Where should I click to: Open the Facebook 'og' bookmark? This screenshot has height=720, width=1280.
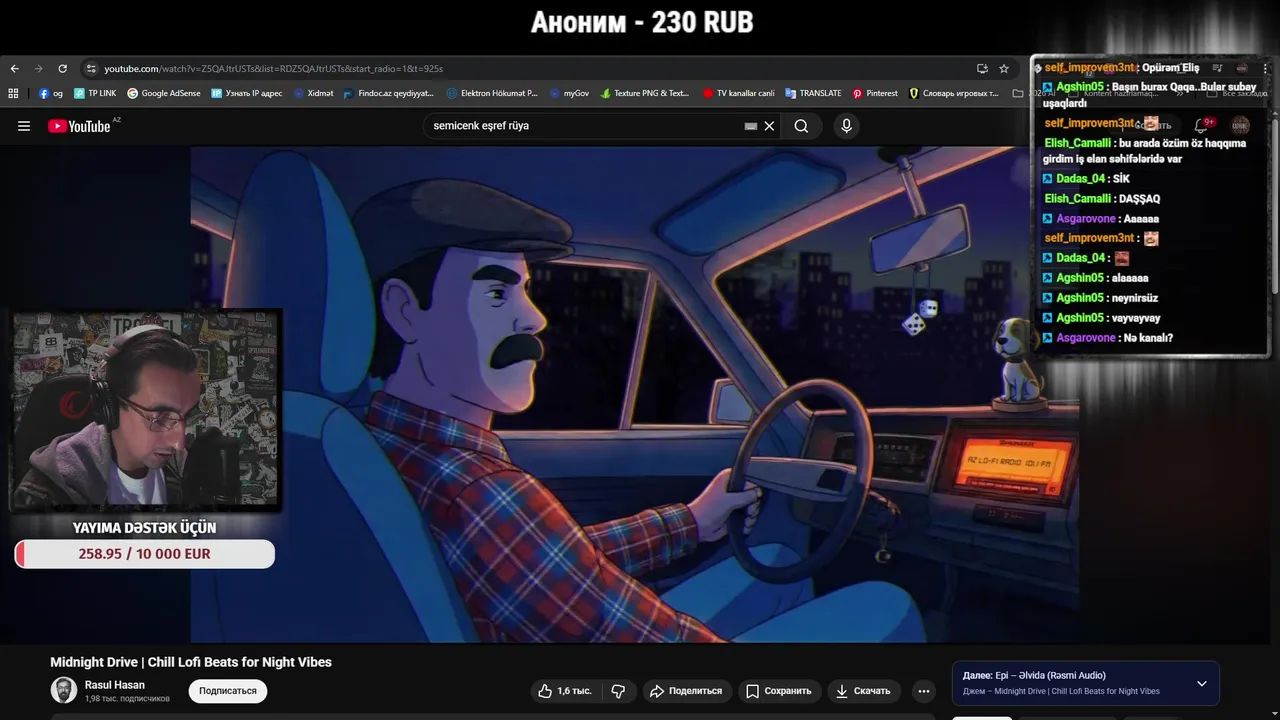pos(51,93)
